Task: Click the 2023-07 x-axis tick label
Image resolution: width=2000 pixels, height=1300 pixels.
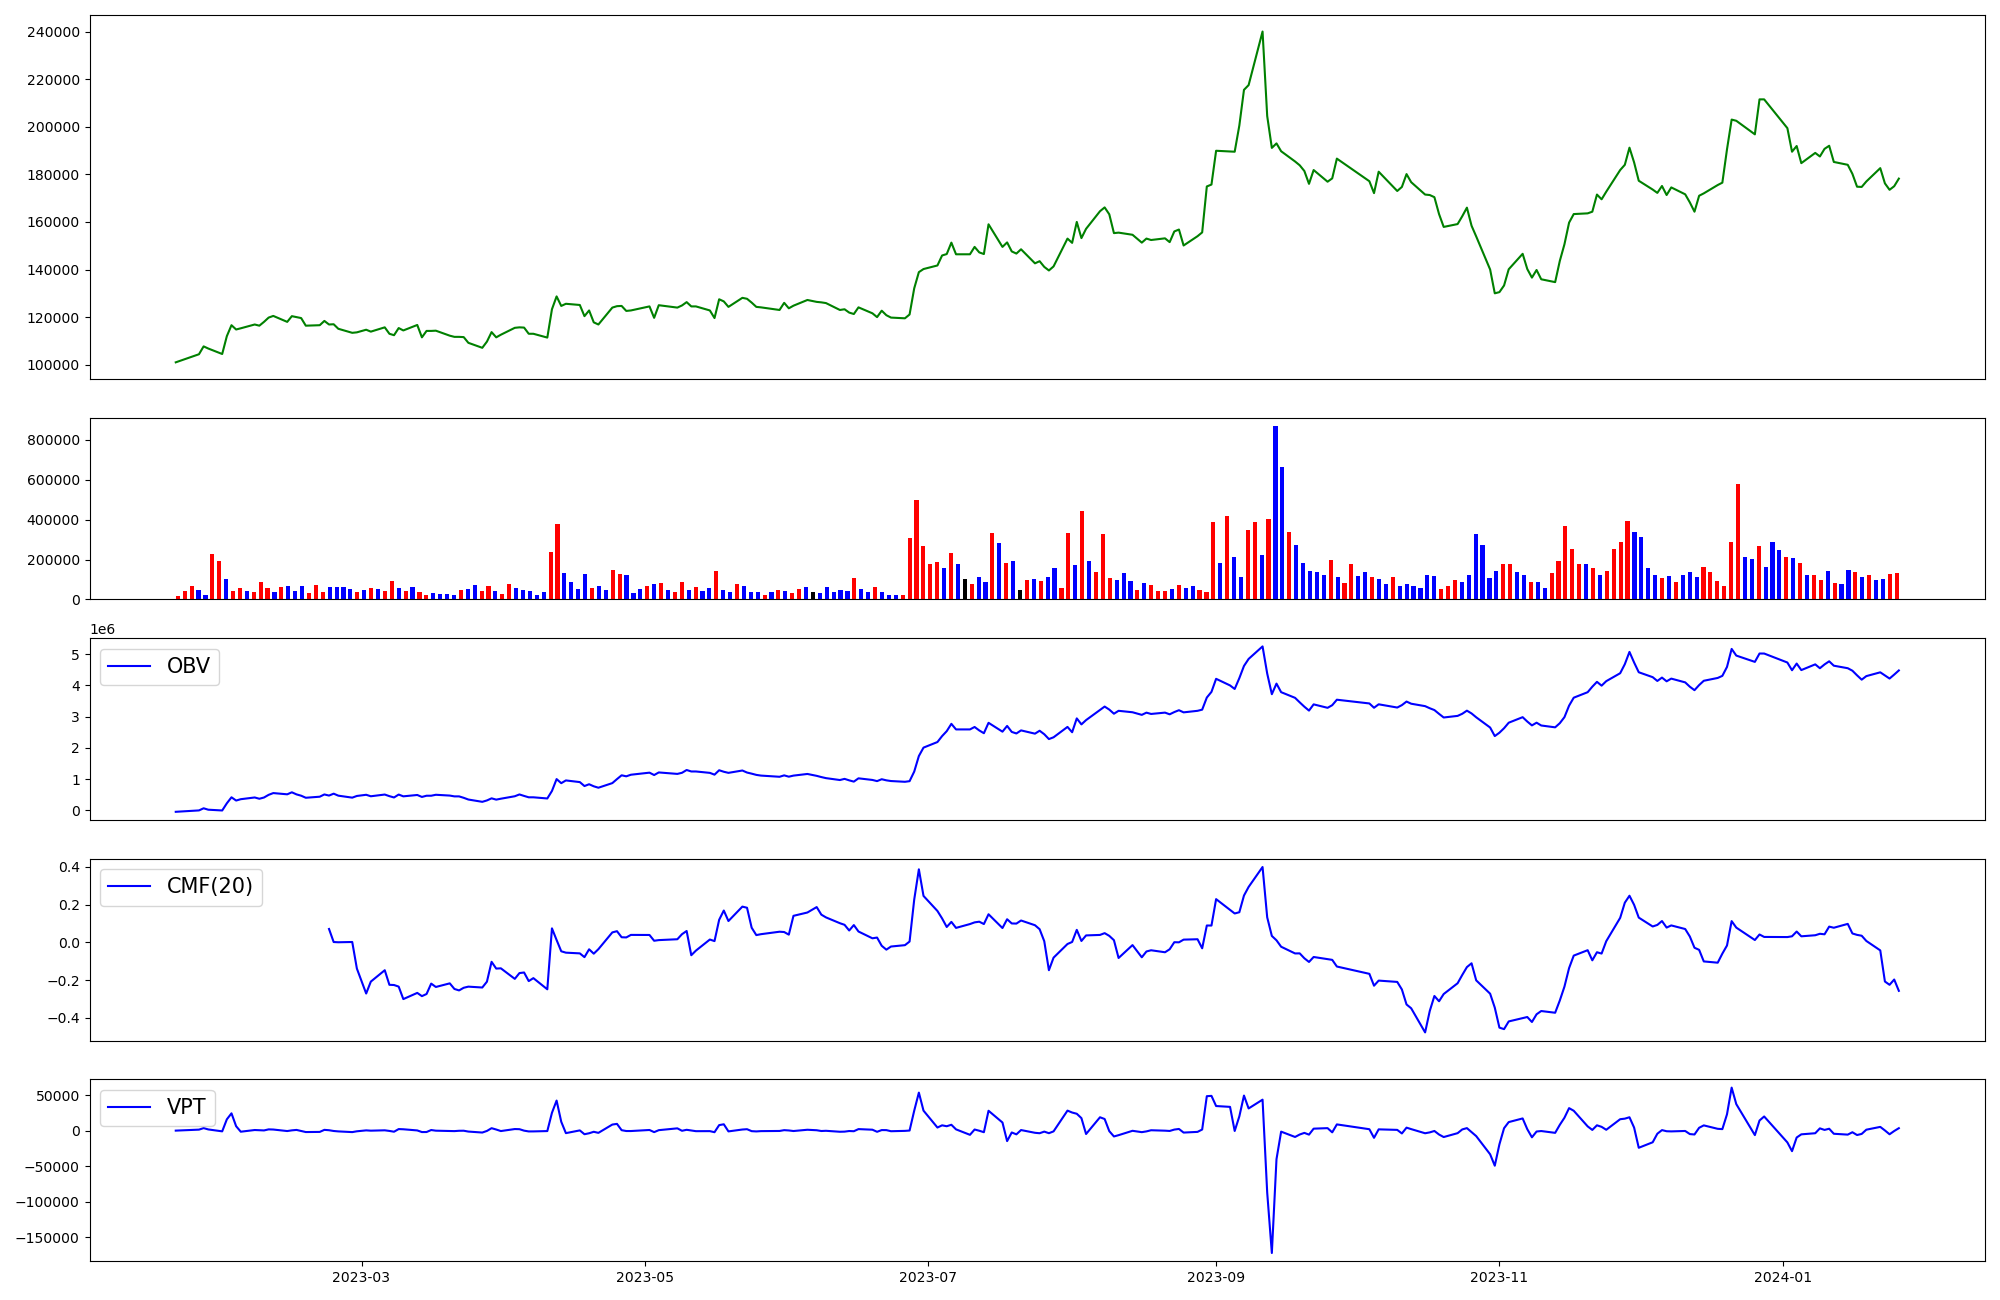Action: [x=929, y=1277]
